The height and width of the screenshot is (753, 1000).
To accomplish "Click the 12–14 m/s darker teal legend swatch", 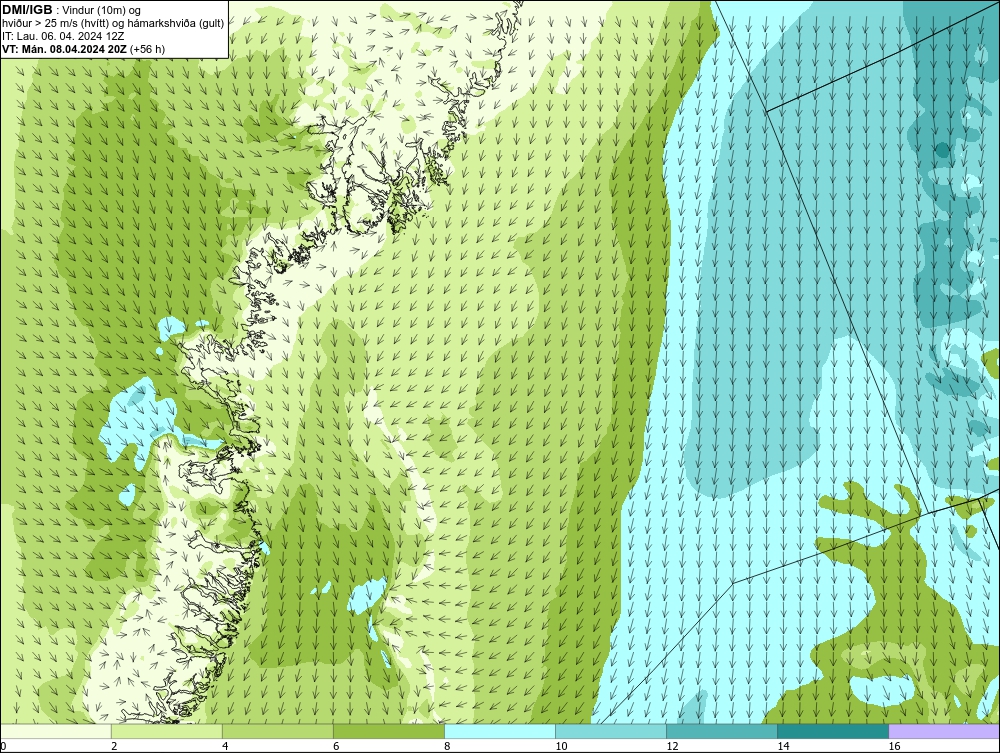I will pyautogui.click(x=722, y=731).
